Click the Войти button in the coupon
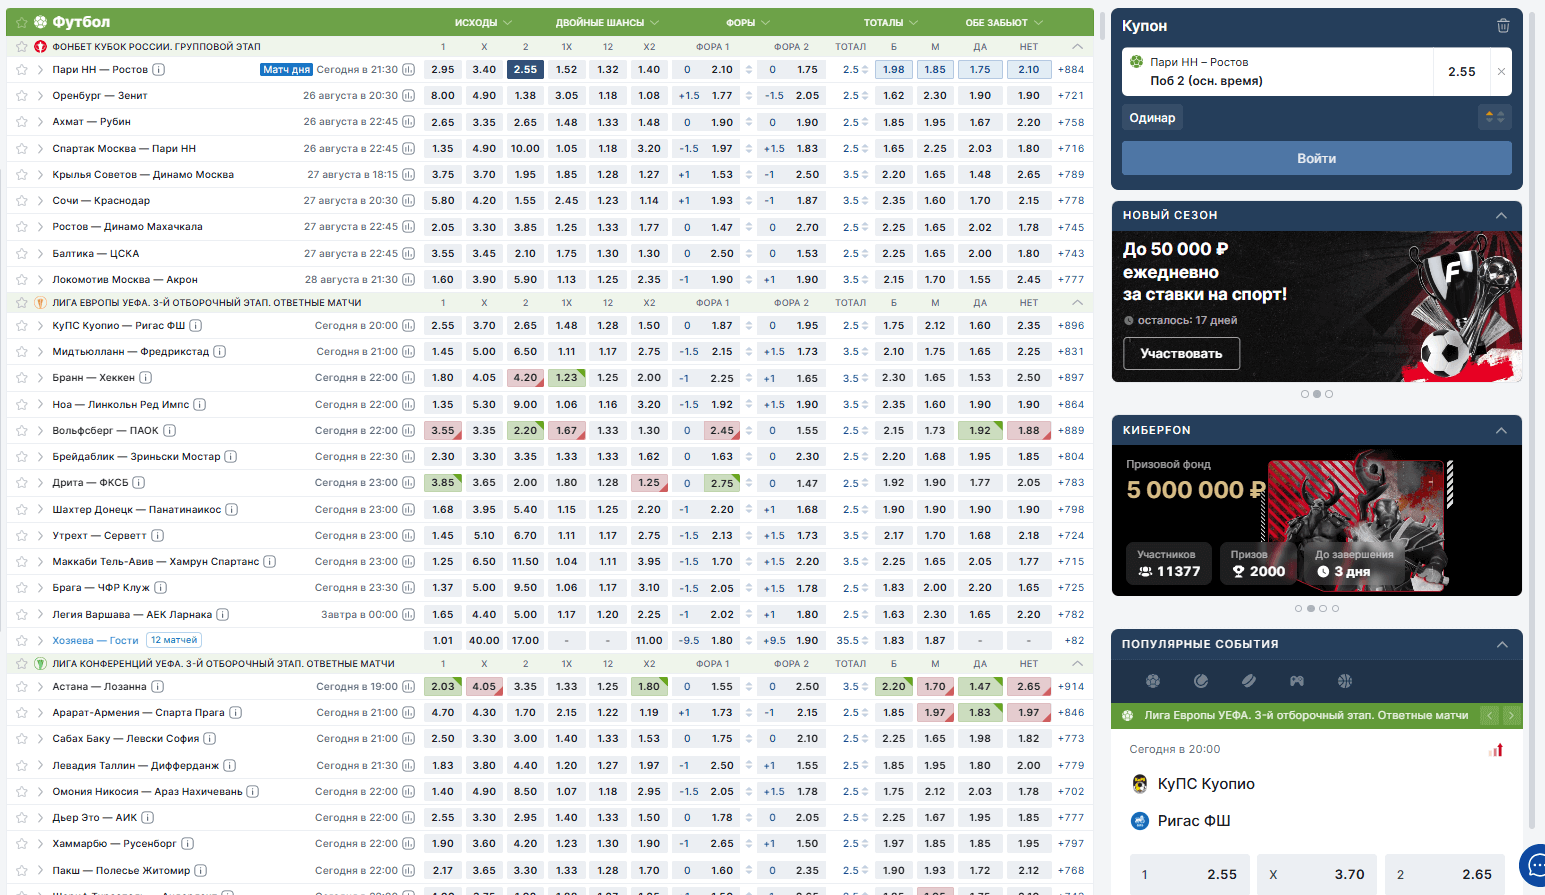The height and width of the screenshot is (895, 1545). pyautogui.click(x=1316, y=158)
